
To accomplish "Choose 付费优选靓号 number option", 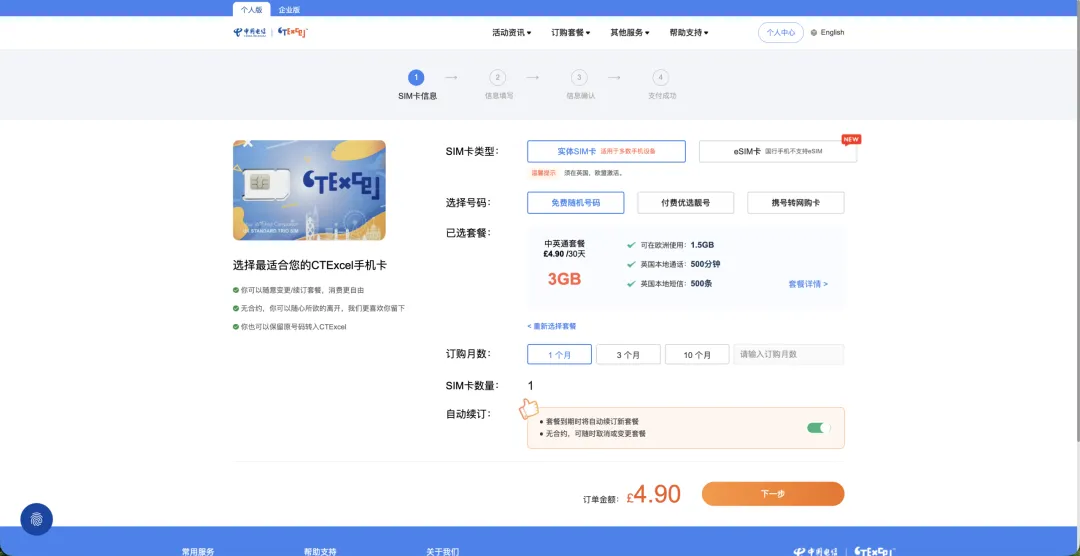I will [685, 203].
